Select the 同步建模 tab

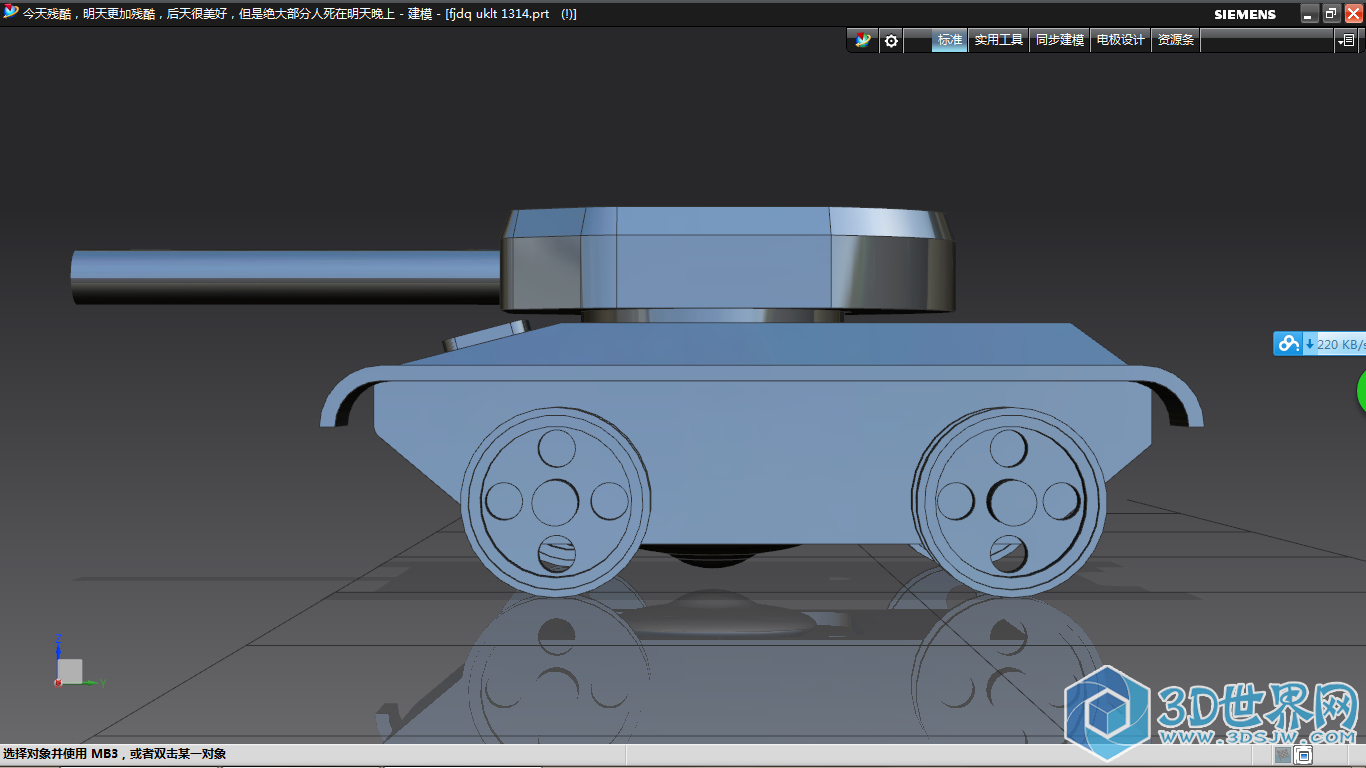click(1060, 40)
